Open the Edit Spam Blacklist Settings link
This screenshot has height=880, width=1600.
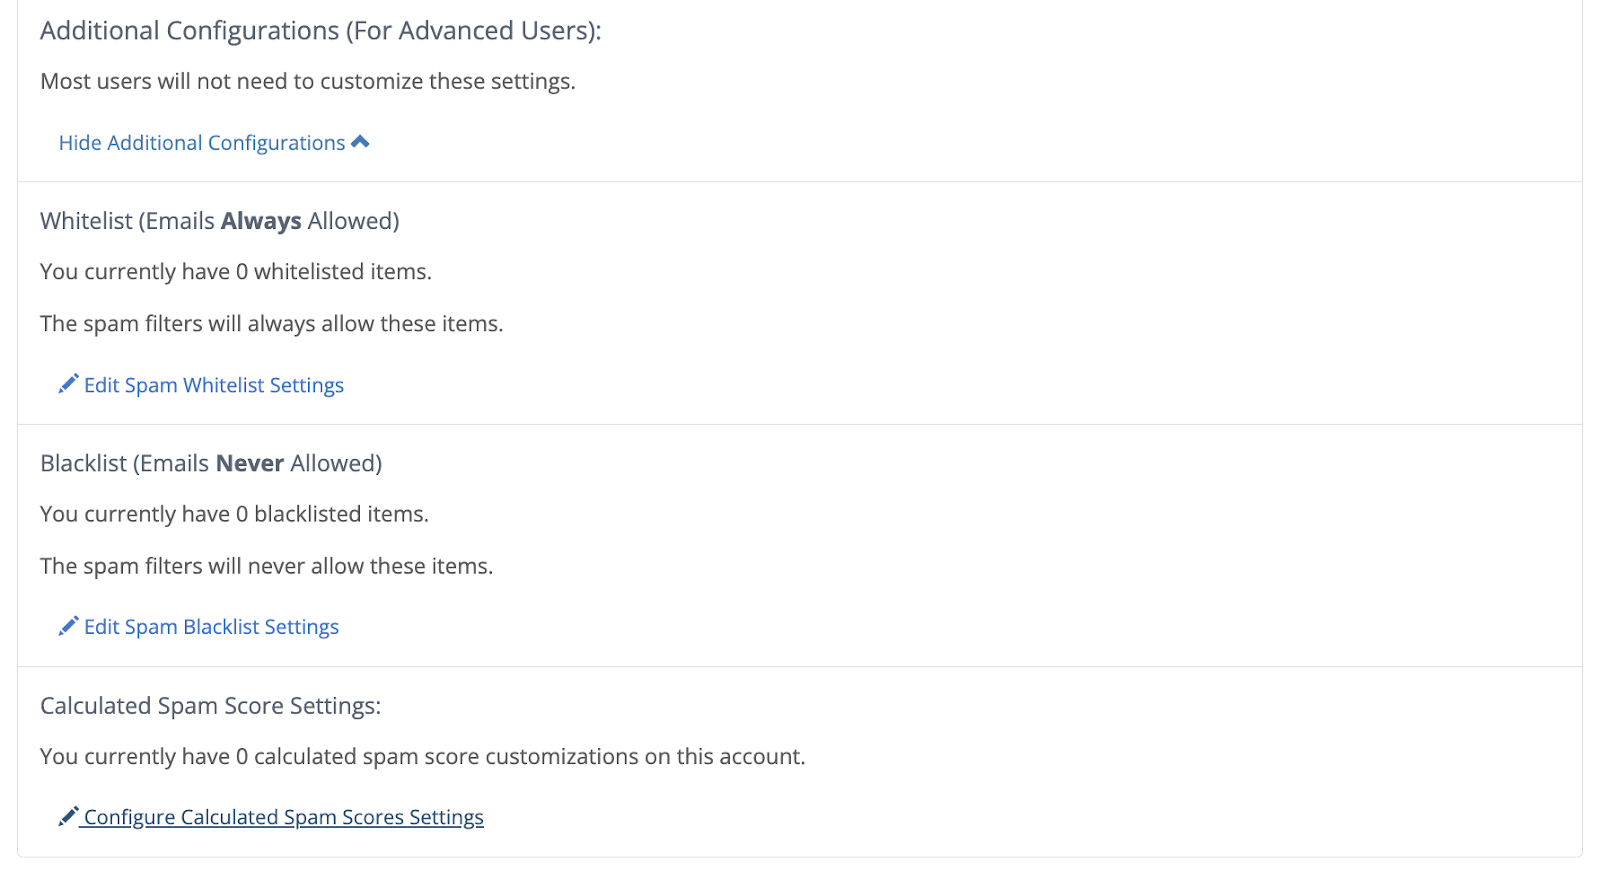pyautogui.click(x=211, y=627)
